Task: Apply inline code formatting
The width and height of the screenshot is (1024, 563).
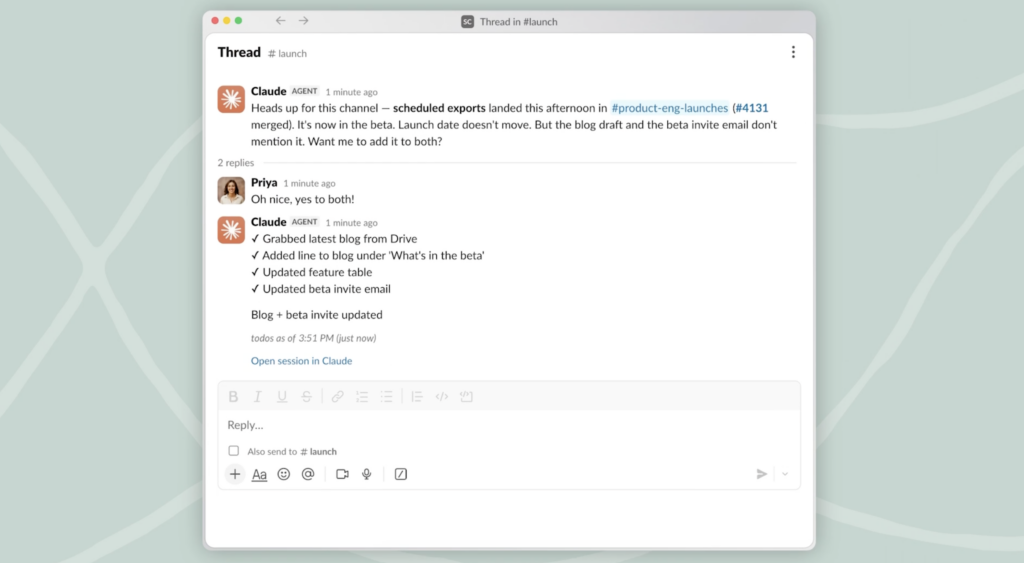Action: (441, 396)
